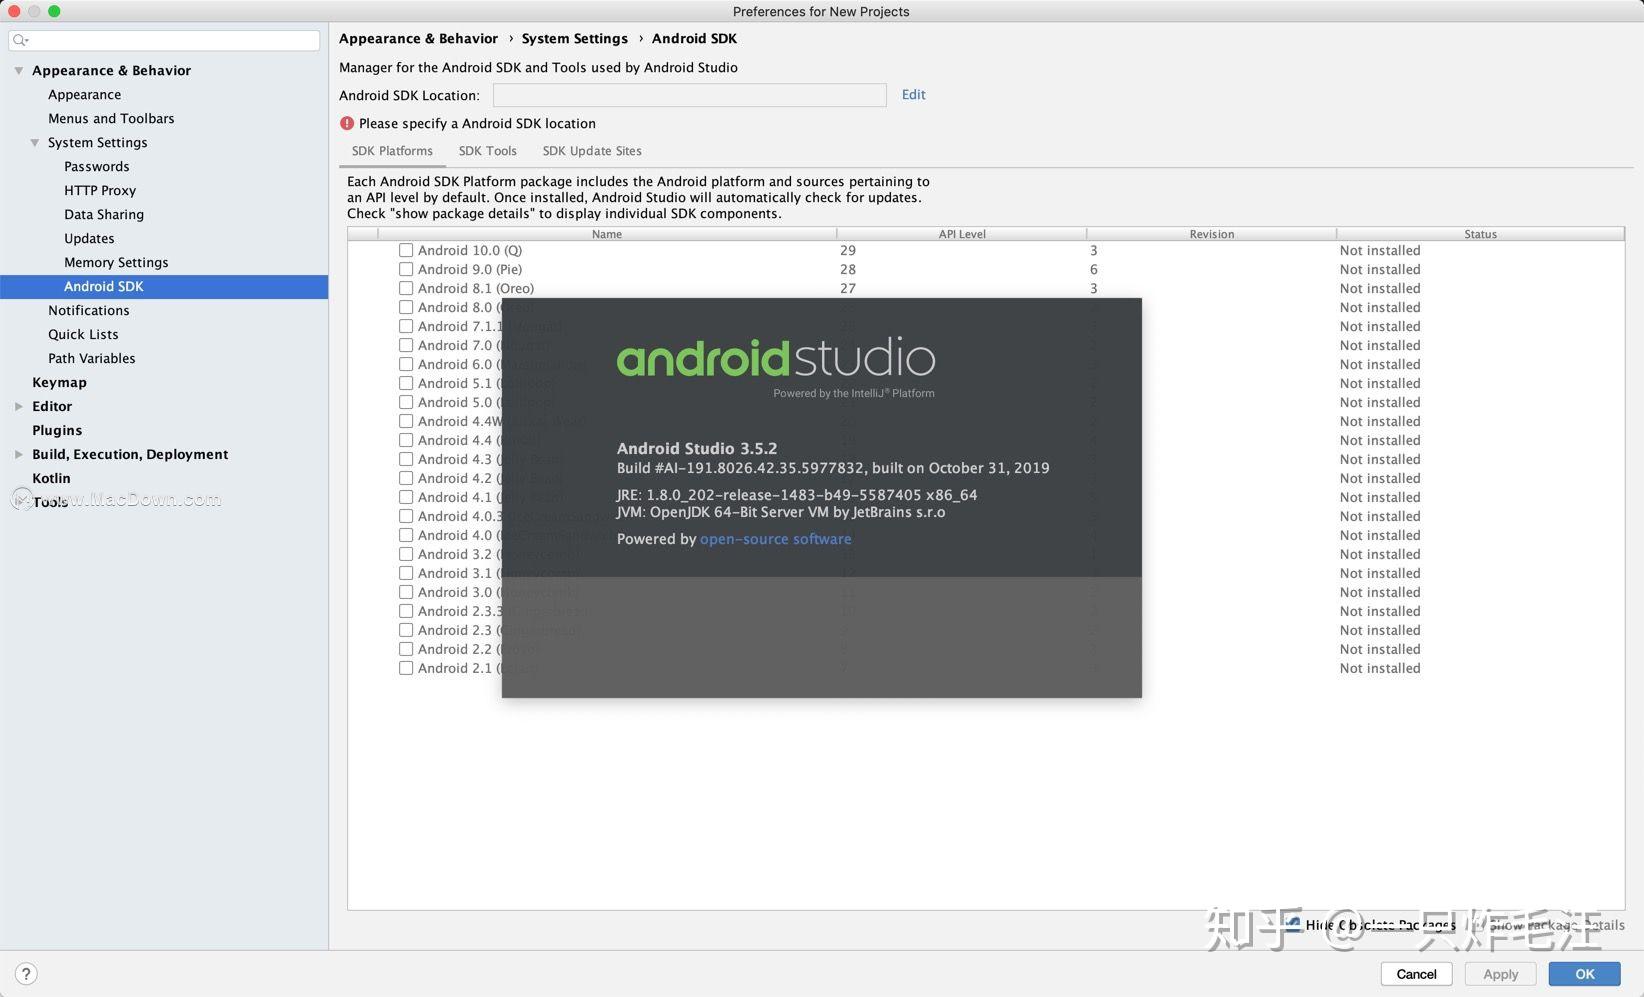Collapse the System Settings tree node
Image resolution: width=1644 pixels, height=997 pixels.
[35, 142]
